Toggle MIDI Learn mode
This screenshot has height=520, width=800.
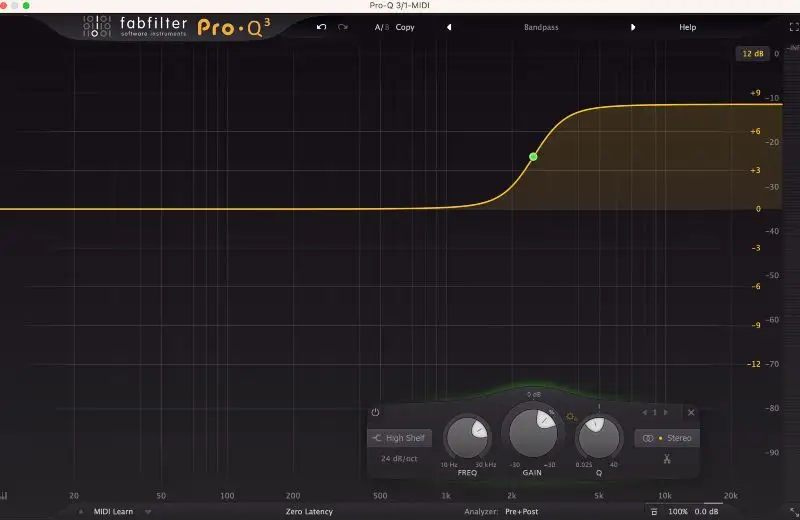point(113,511)
